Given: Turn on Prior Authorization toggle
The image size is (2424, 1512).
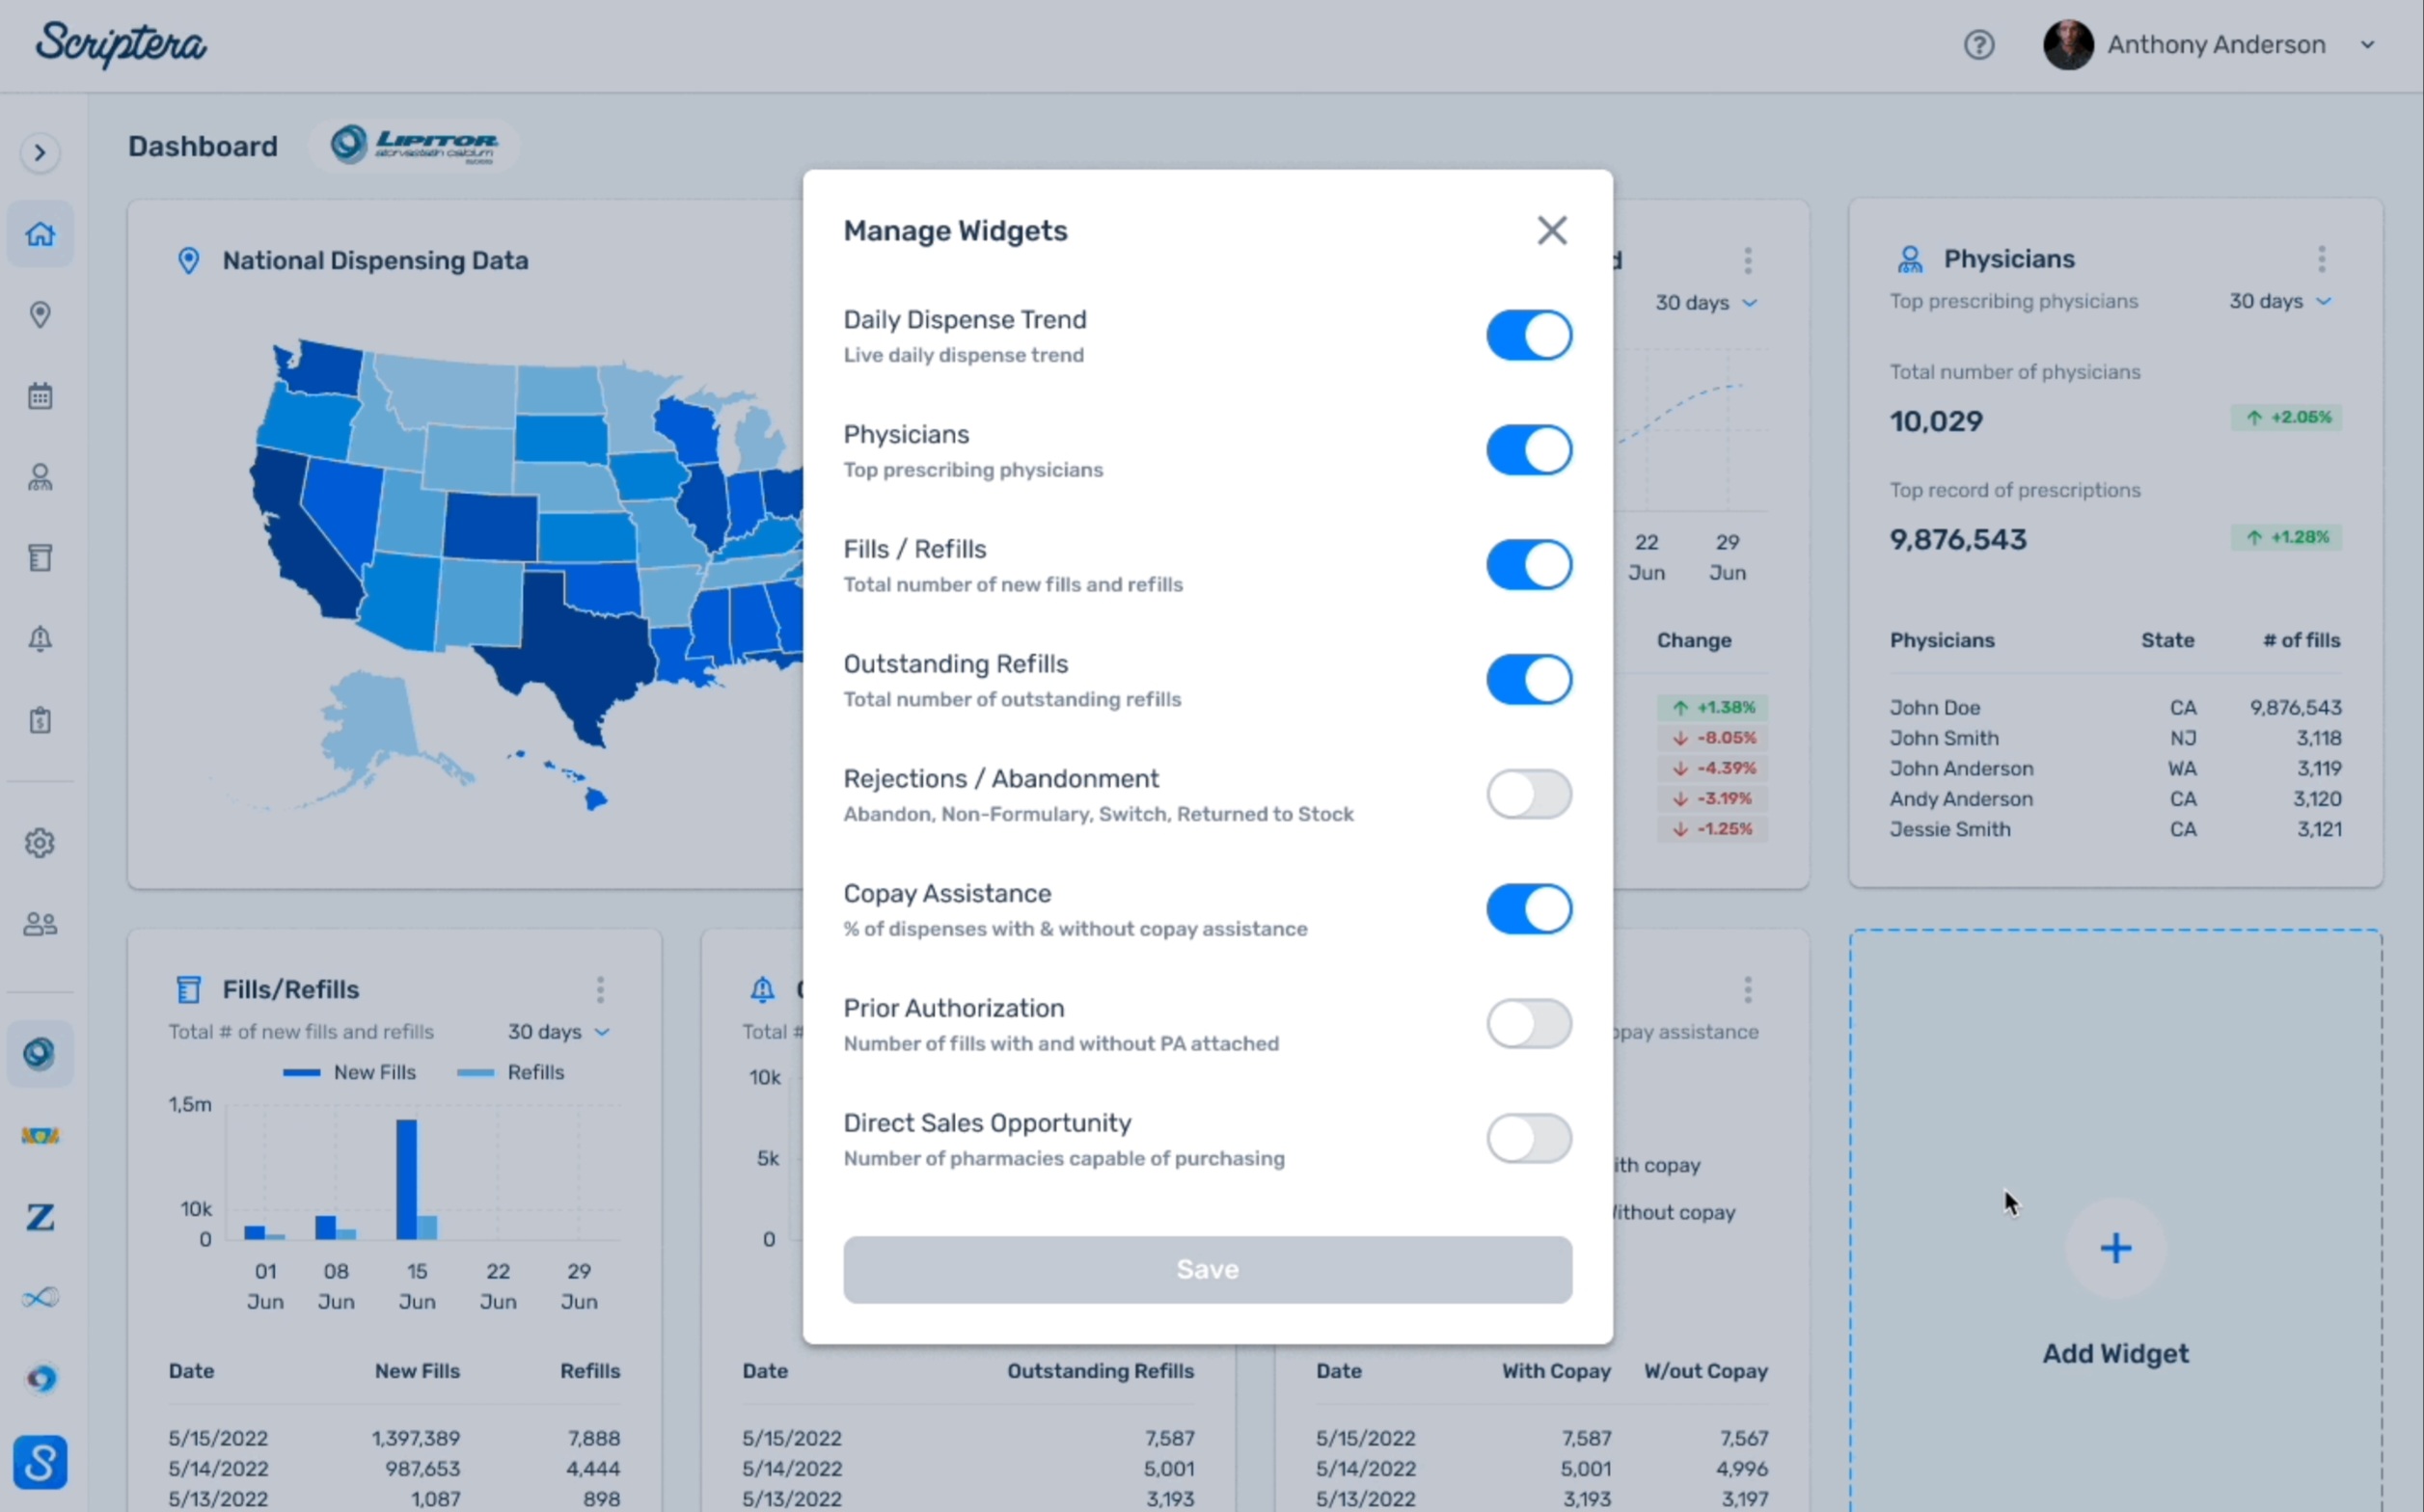Looking at the screenshot, I should (1528, 1024).
